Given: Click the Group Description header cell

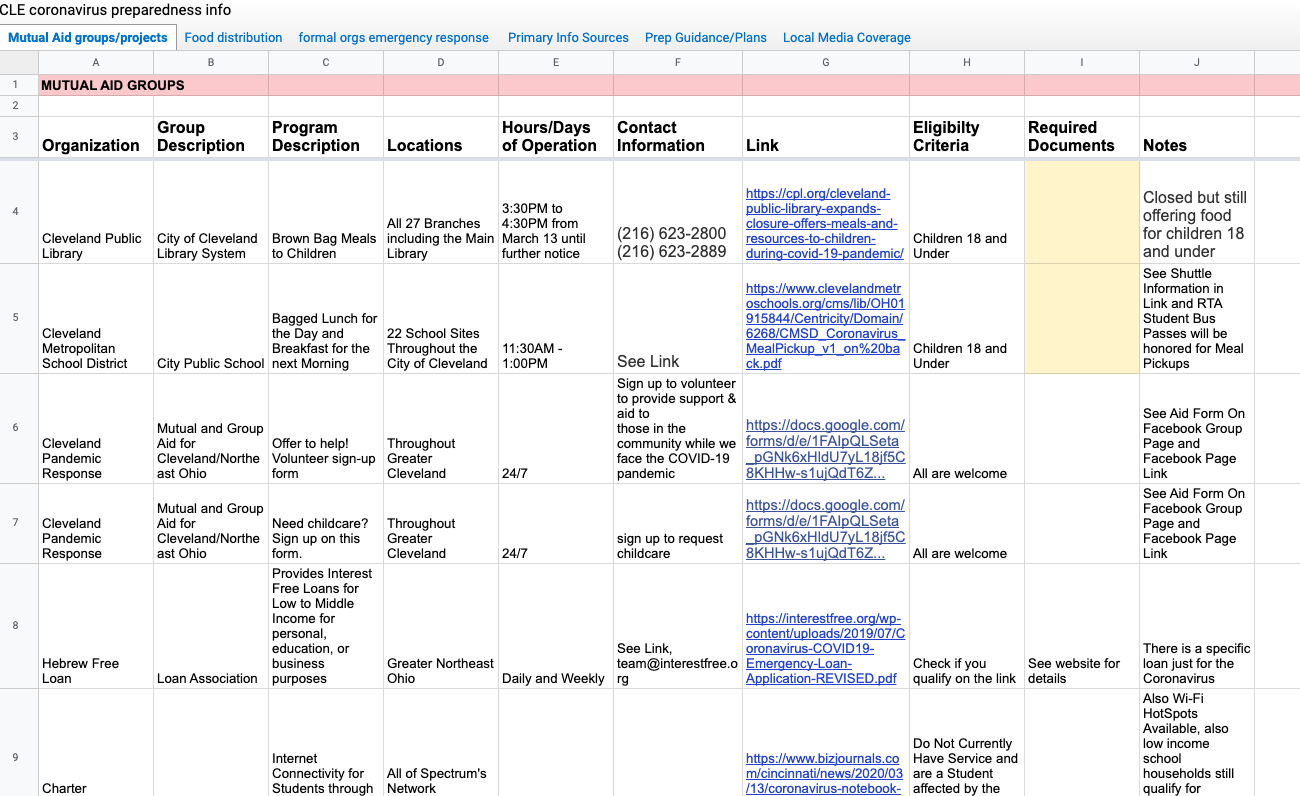Looking at the screenshot, I should [x=211, y=137].
